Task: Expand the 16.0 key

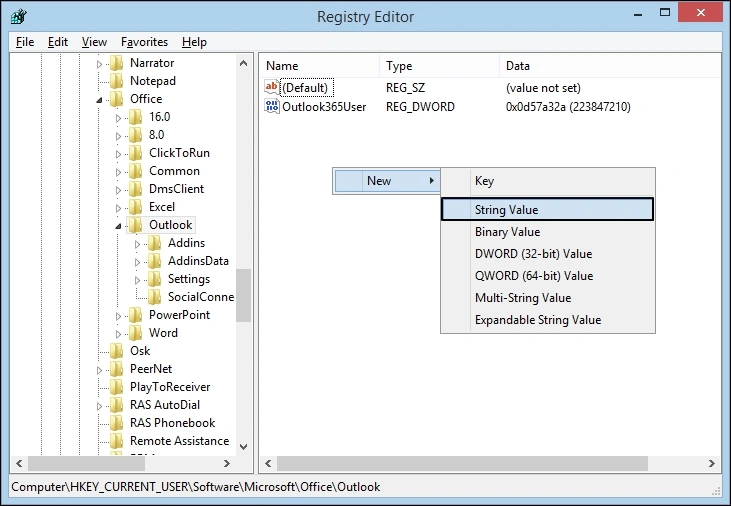Action: [118, 118]
